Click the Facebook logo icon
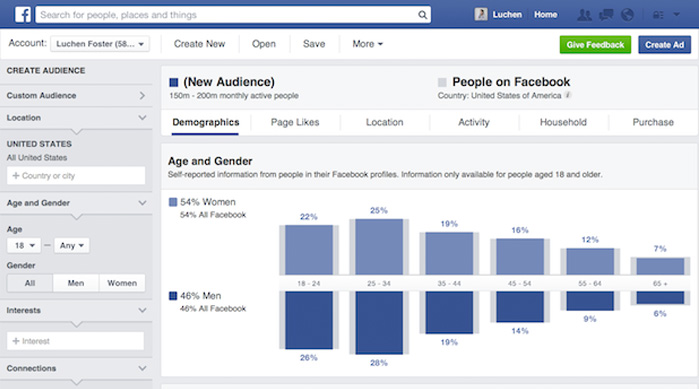Viewport: 699px width, 389px height. coord(23,15)
